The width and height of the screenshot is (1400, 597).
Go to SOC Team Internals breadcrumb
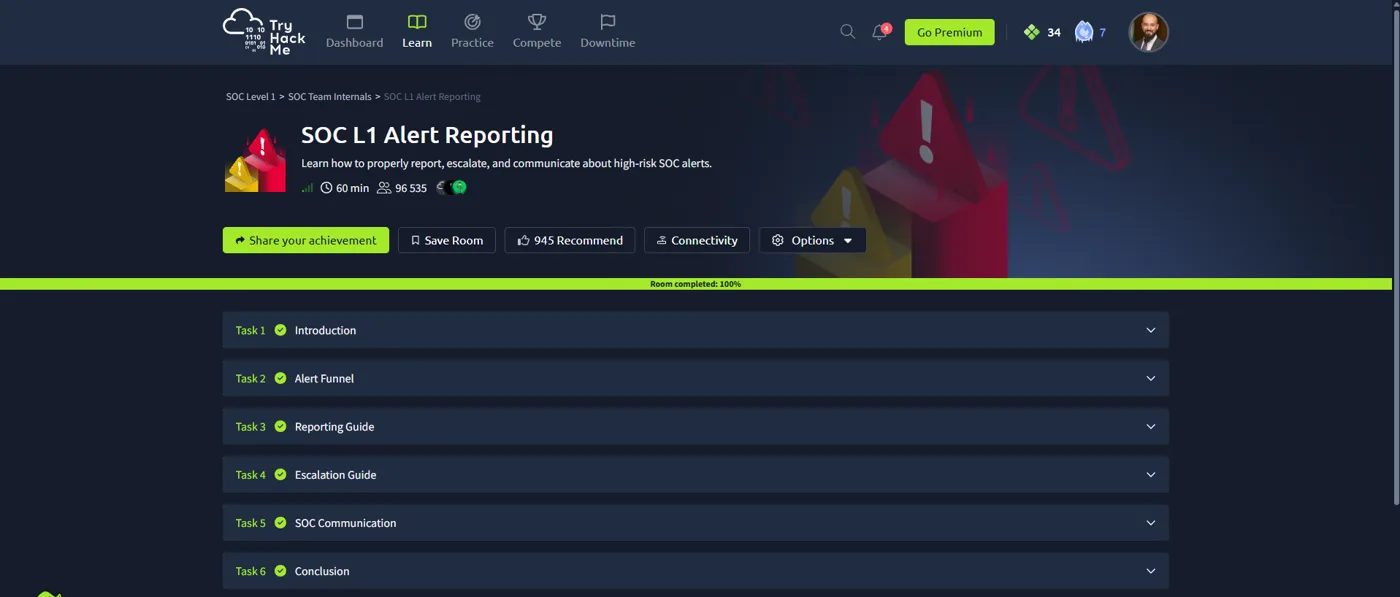coord(330,97)
